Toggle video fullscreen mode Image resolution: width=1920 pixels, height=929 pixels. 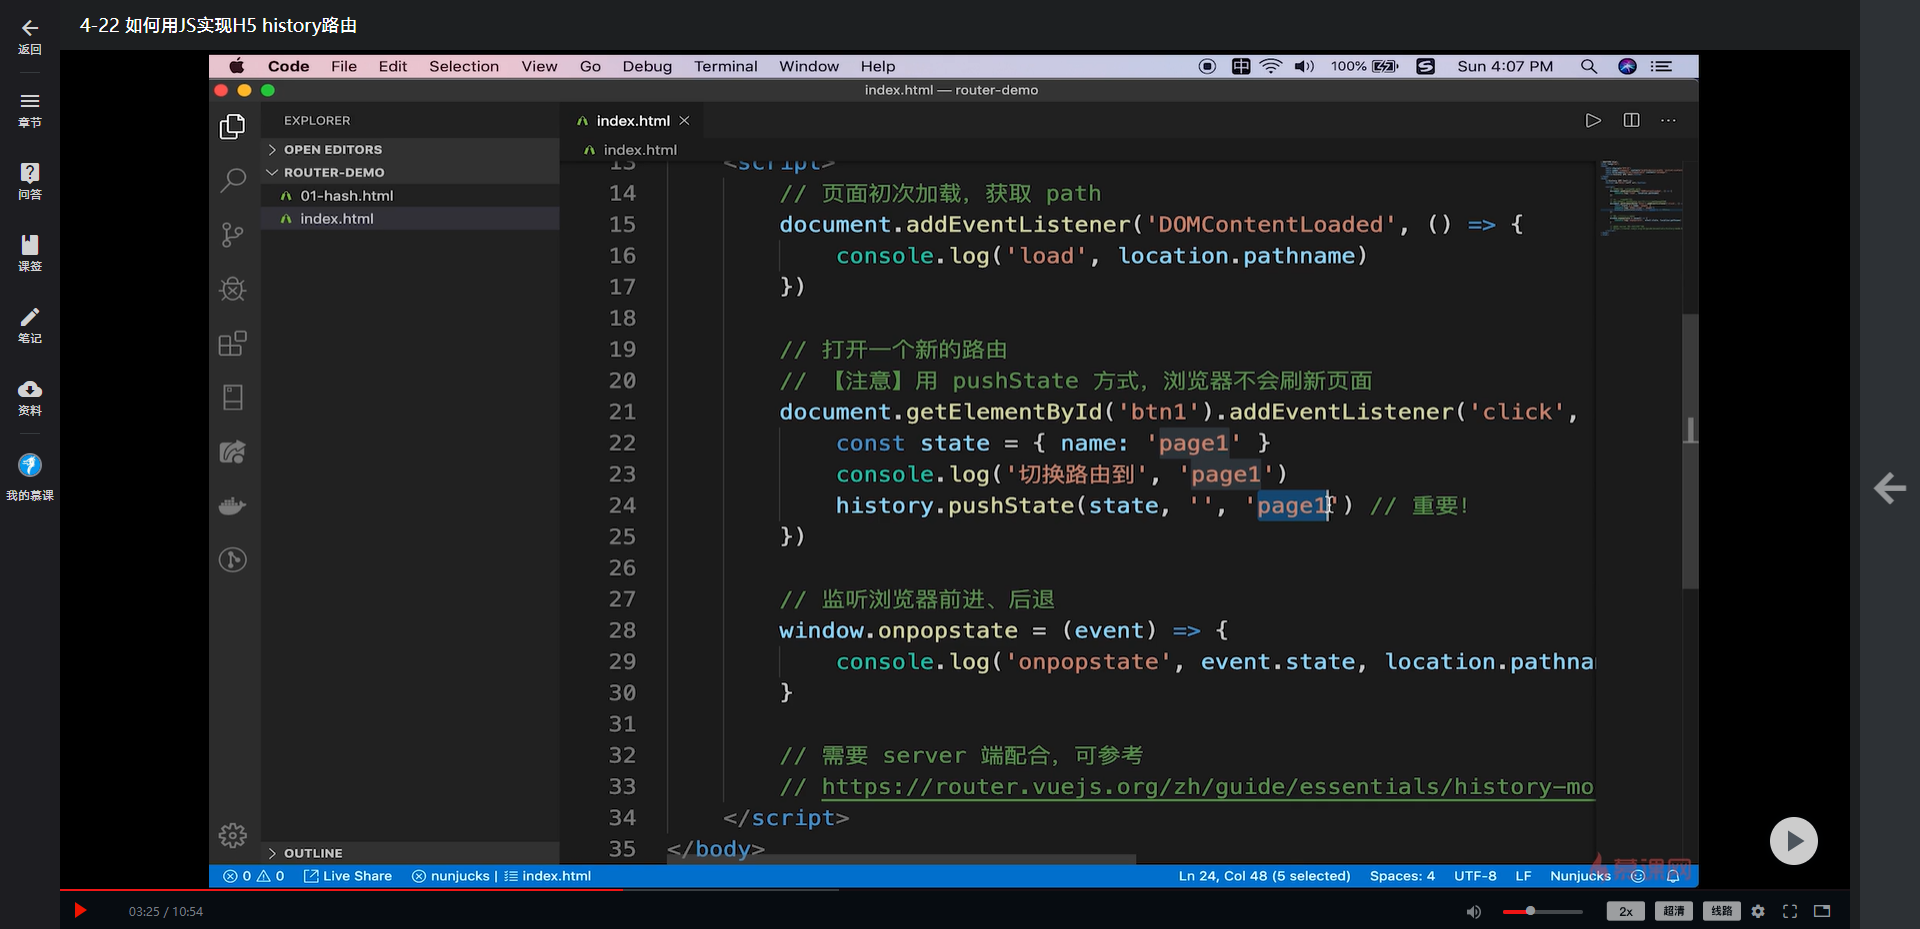click(x=1790, y=911)
